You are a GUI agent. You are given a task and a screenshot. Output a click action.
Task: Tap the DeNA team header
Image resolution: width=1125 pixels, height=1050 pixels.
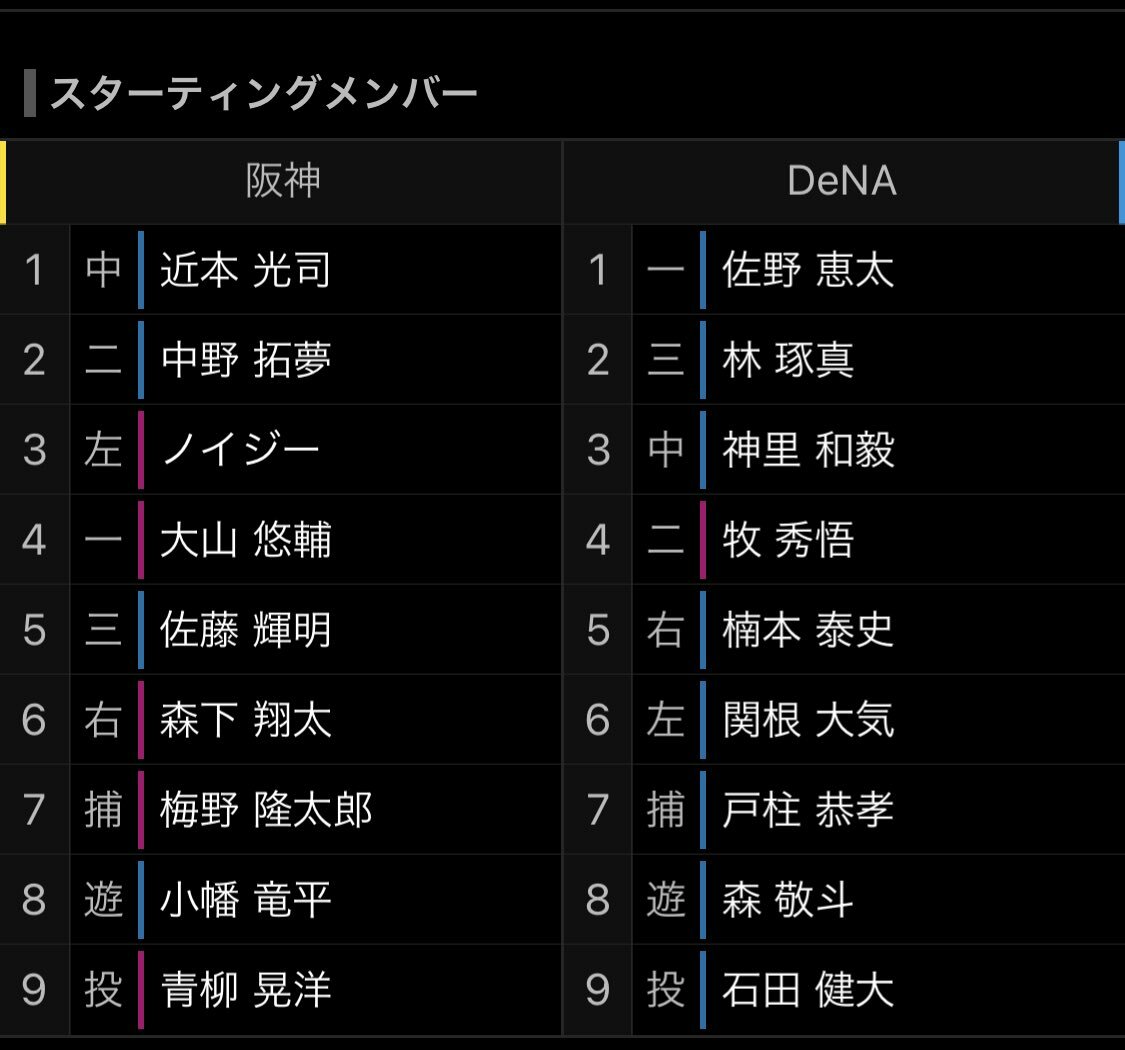[842, 181]
